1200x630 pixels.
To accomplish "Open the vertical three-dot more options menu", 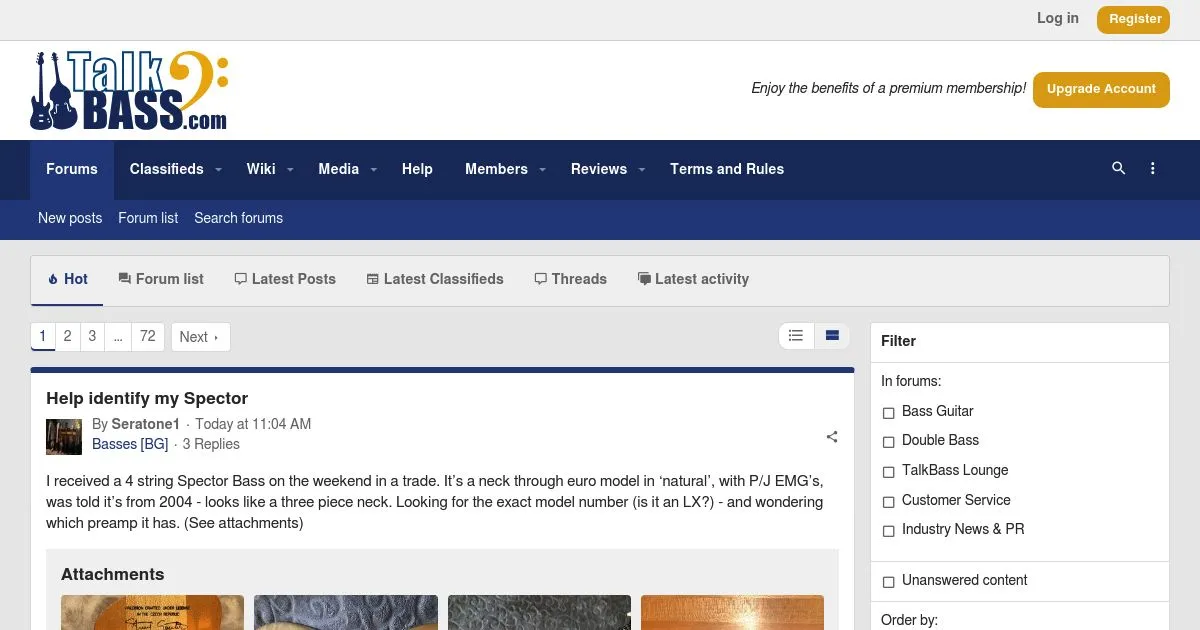I will pyautogui.click(x=1153, y=169).
